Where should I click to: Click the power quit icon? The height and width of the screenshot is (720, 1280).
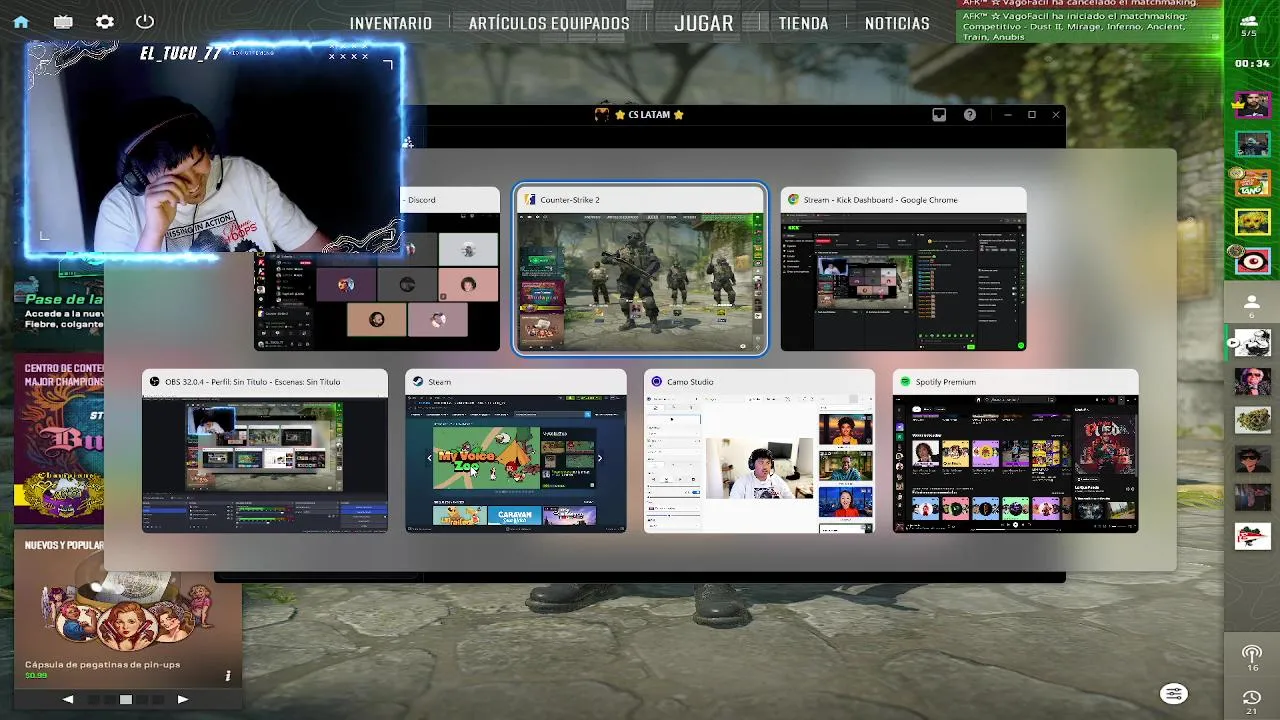tap(145, 21)
